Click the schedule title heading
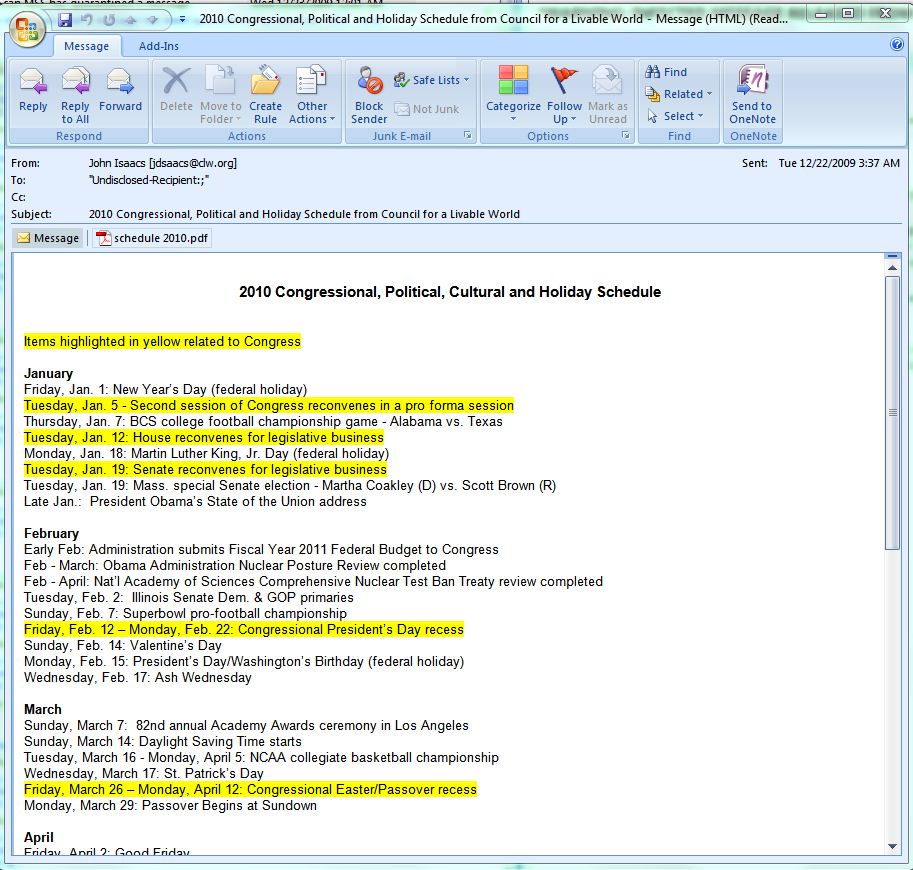This screenshot has width=913, height=870. pos(450,292)
